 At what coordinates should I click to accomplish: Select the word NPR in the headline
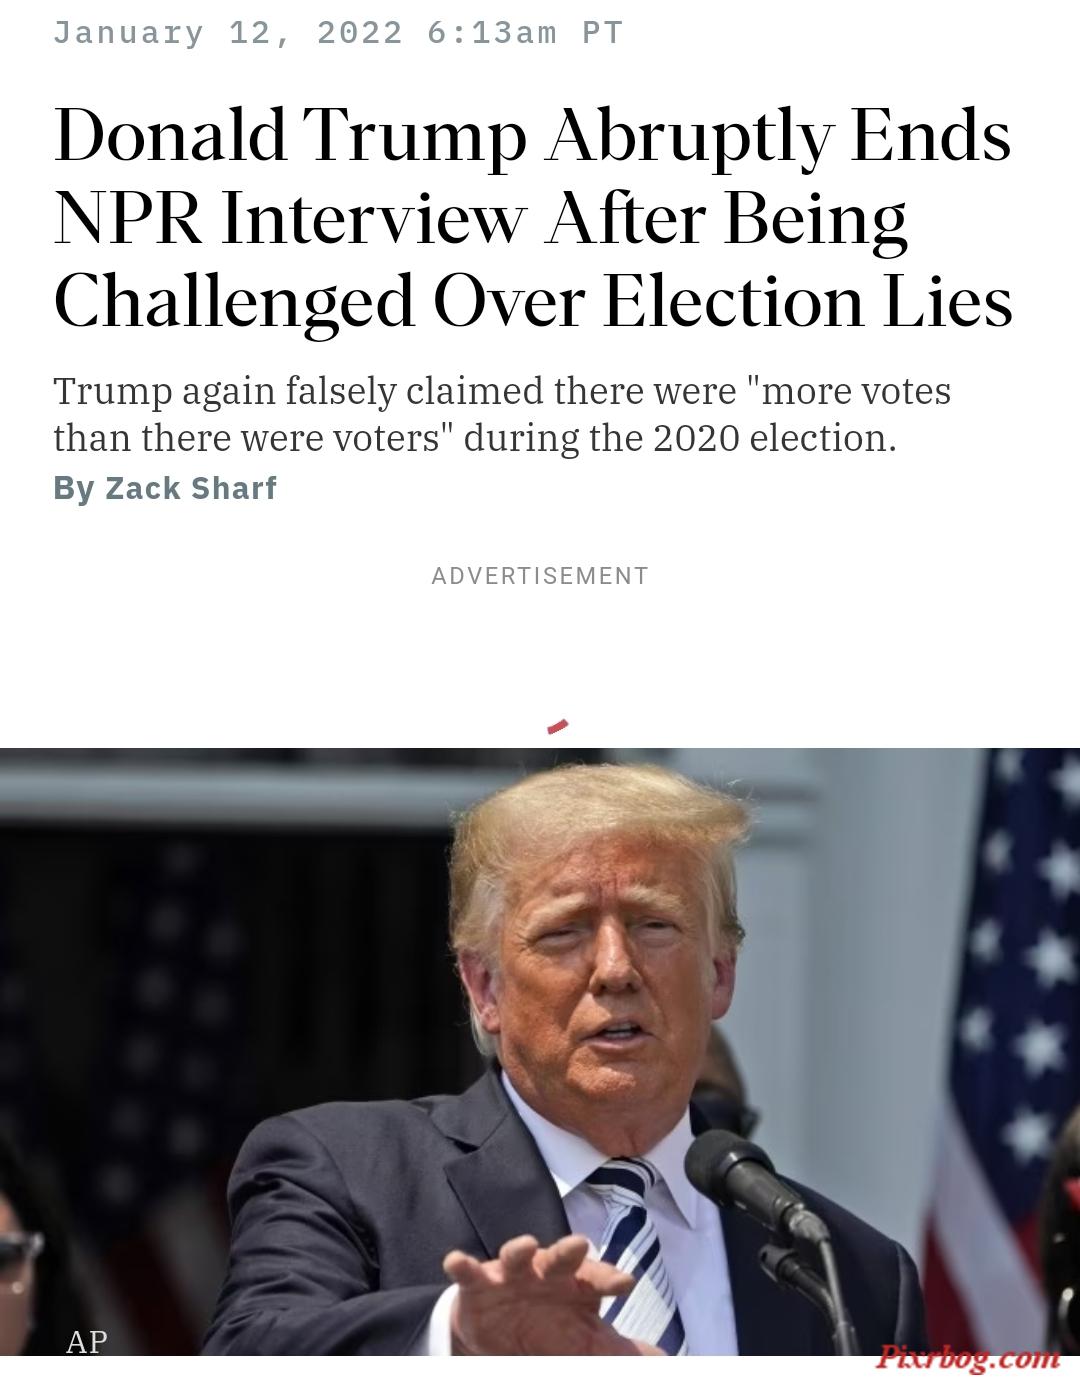[127, 218]
